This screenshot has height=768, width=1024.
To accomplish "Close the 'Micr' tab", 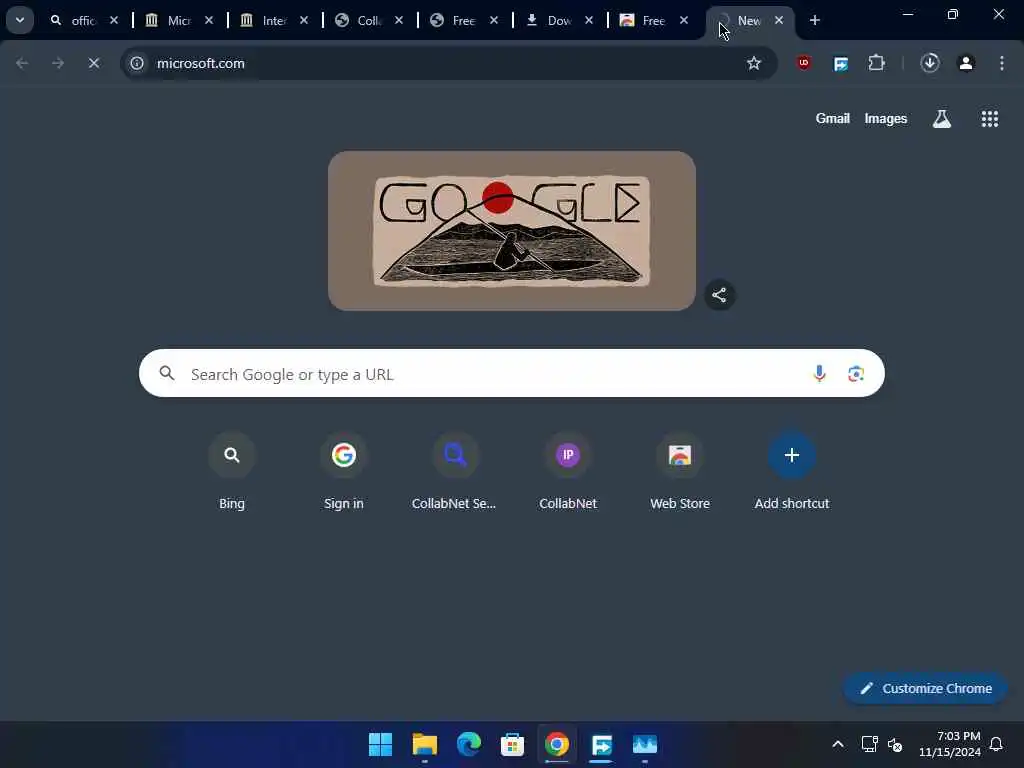I will [x=209, y=20].
